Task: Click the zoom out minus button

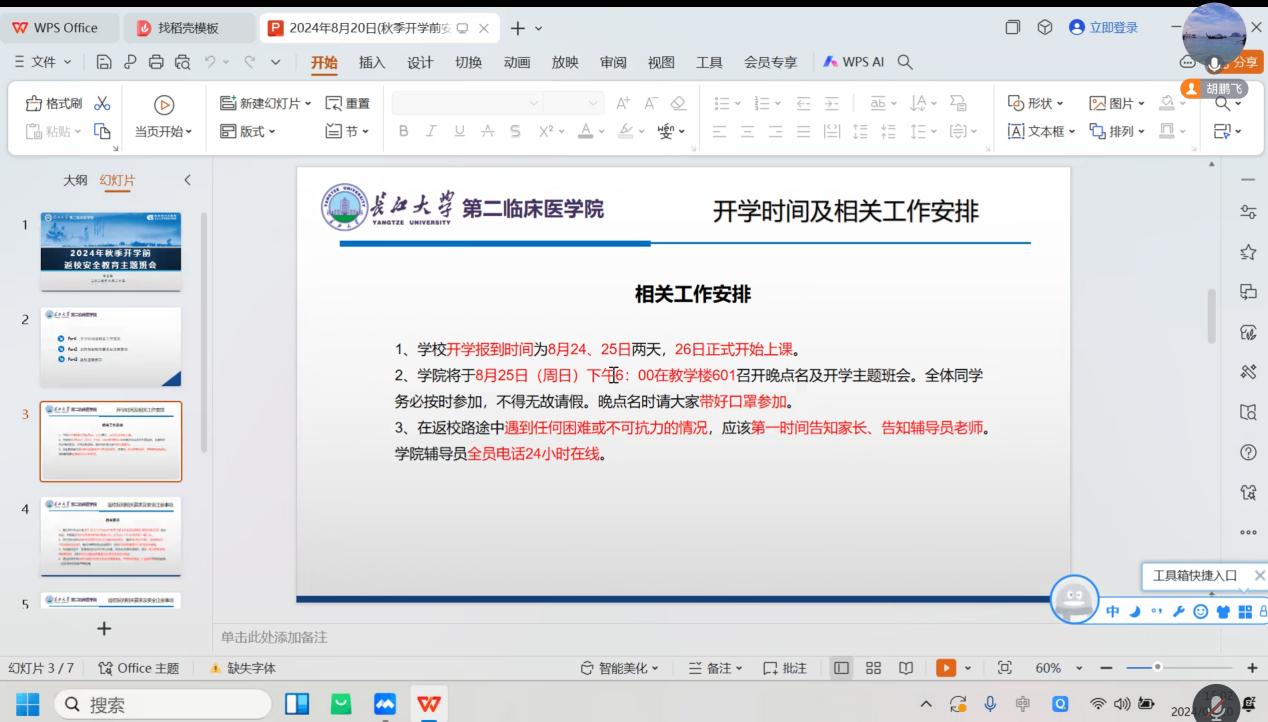Action: (x=1106, y=668)
